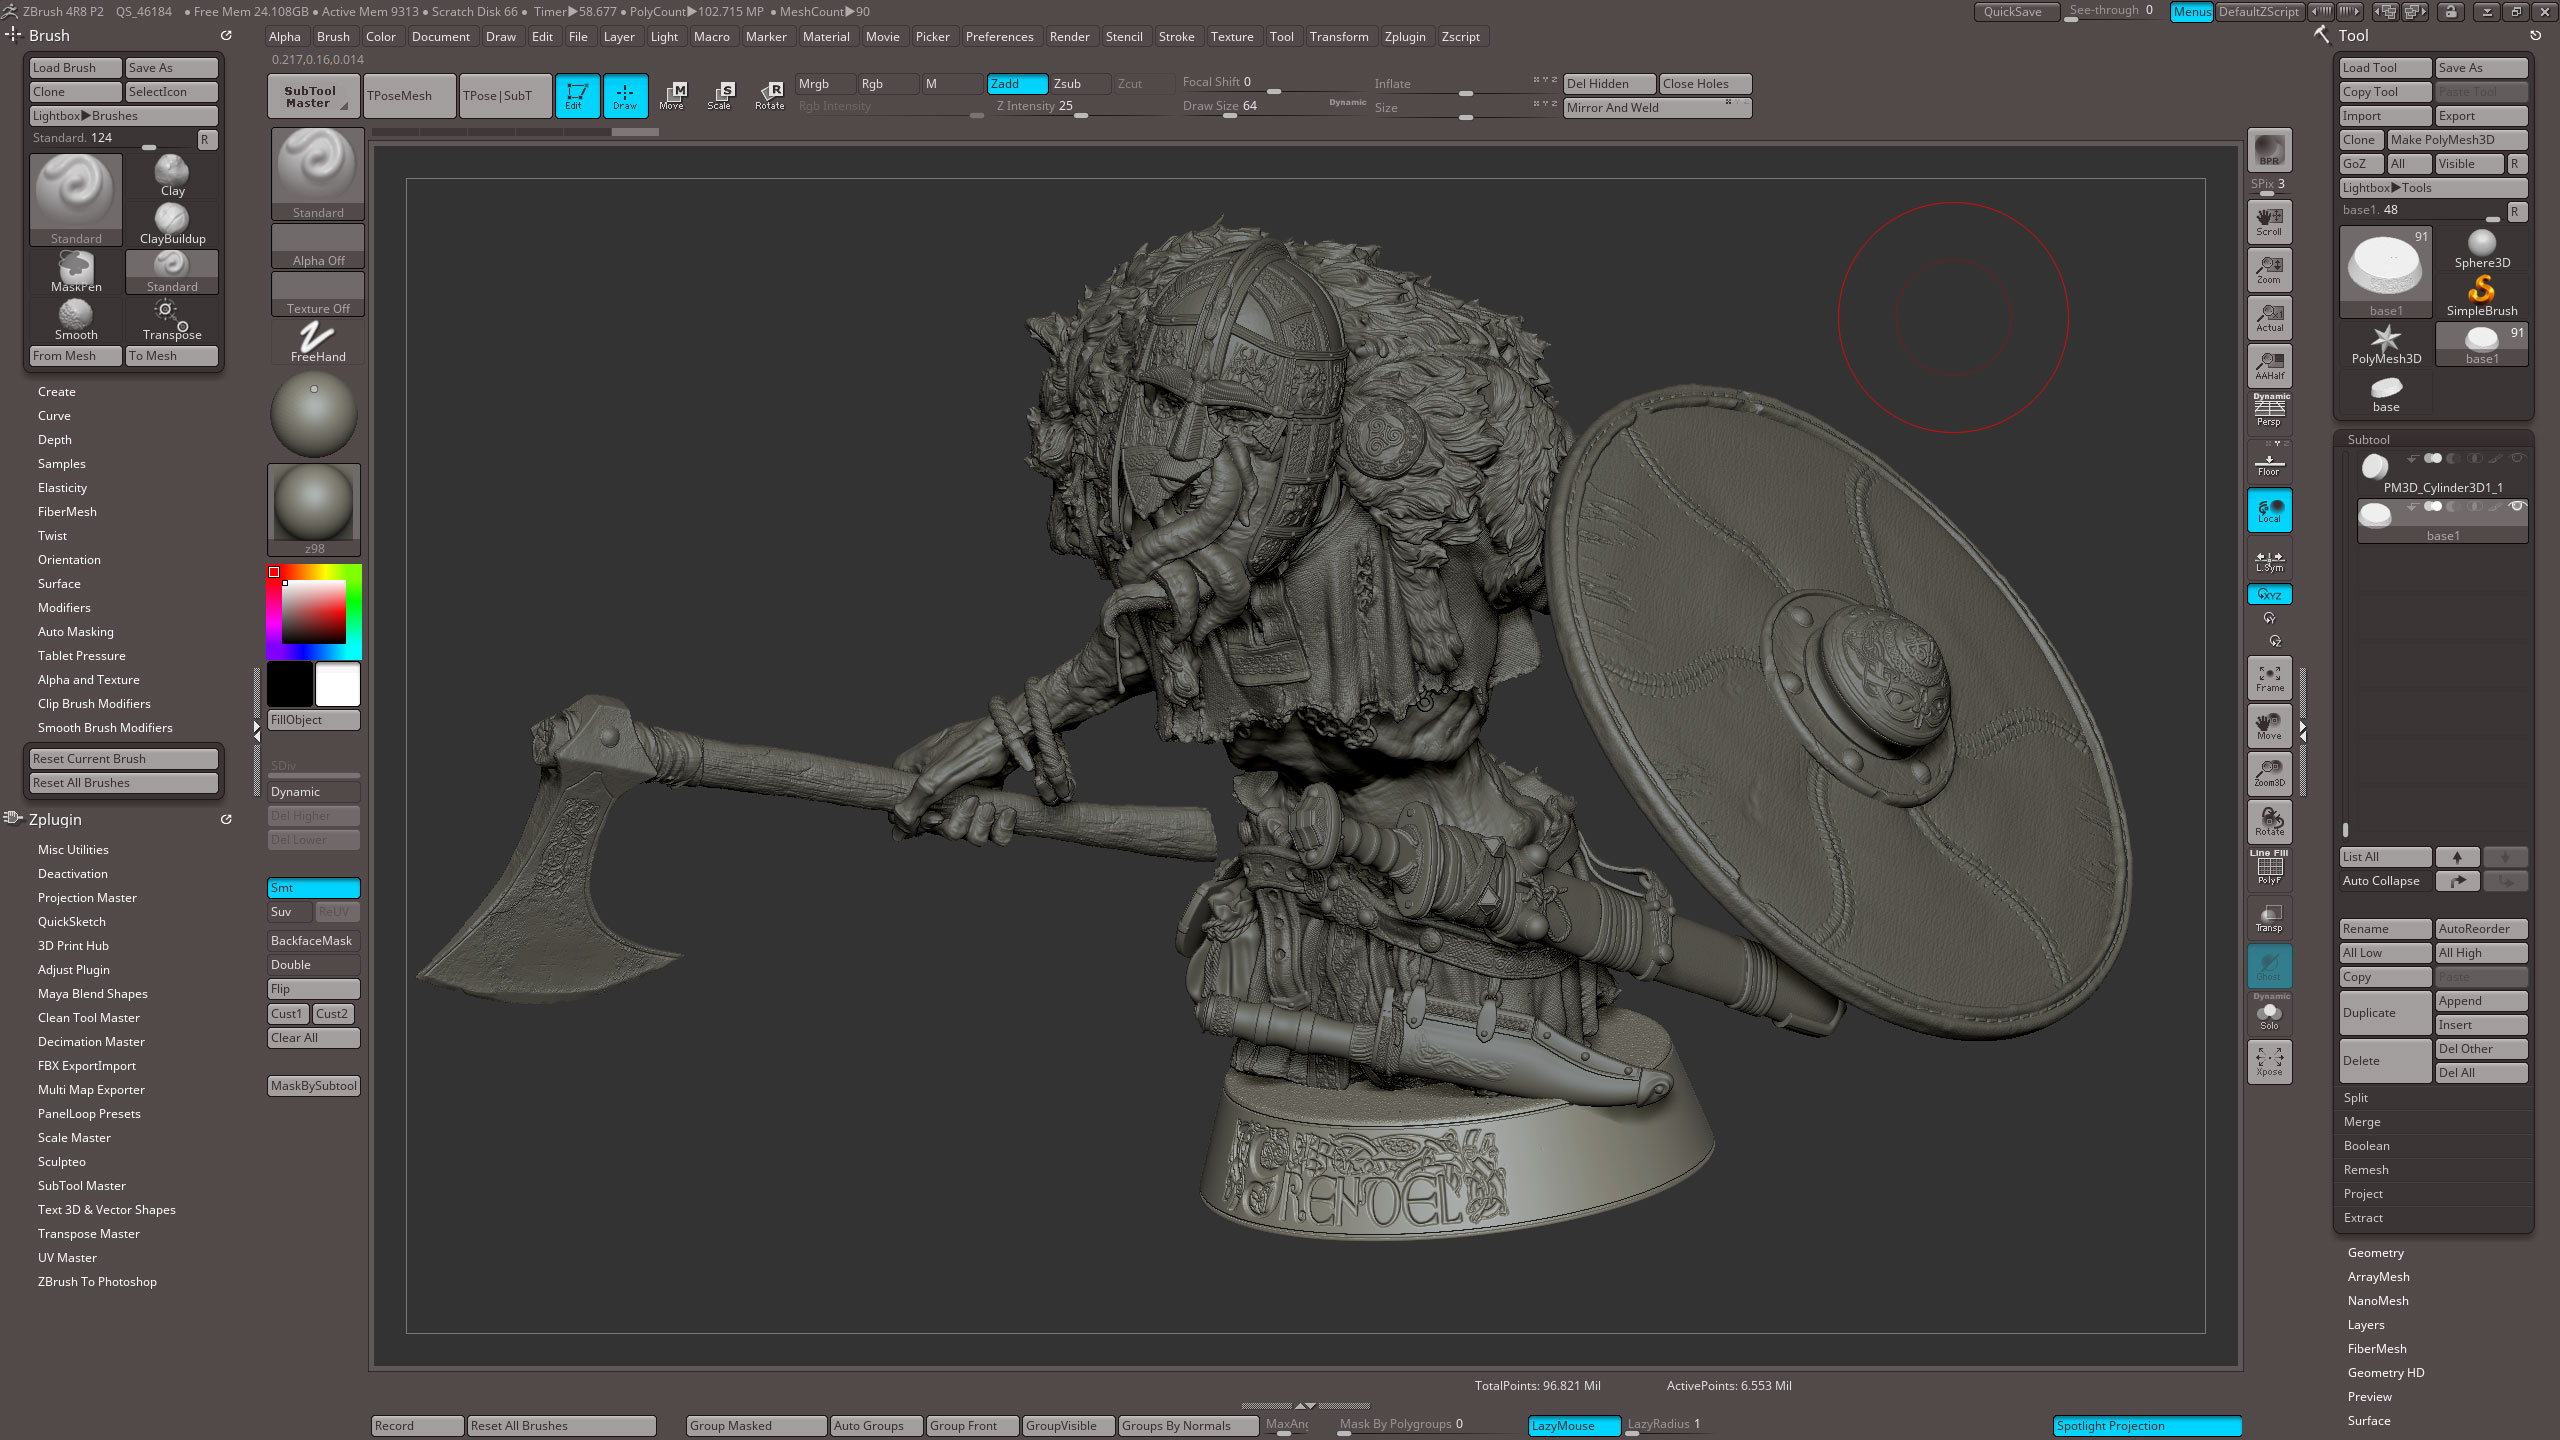Select the Clay brush
This screenshot has height=1440, width=2560.
click(172, 176)
